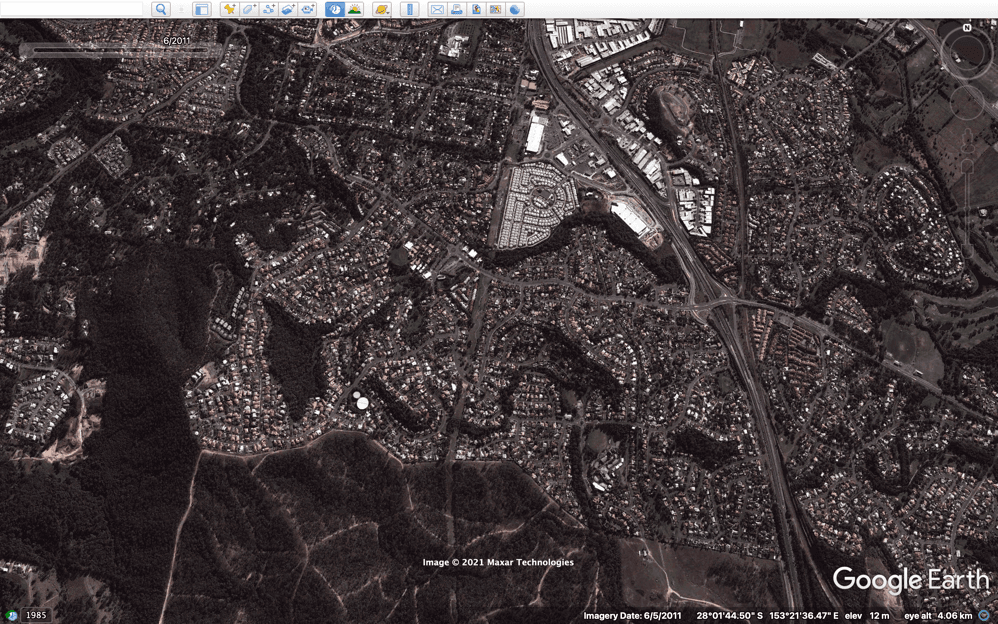This screenshot has height=624, width=998.
Task: Toggle the historical imagery clock button
Action: 335,9
